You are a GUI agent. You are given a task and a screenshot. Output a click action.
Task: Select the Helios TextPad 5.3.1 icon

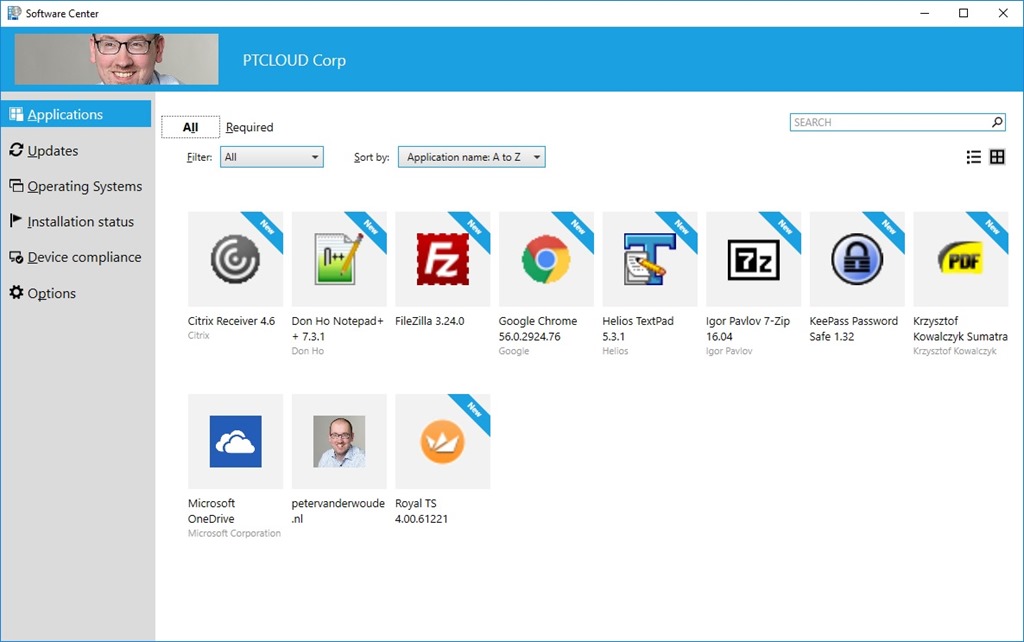click(650, 259)
